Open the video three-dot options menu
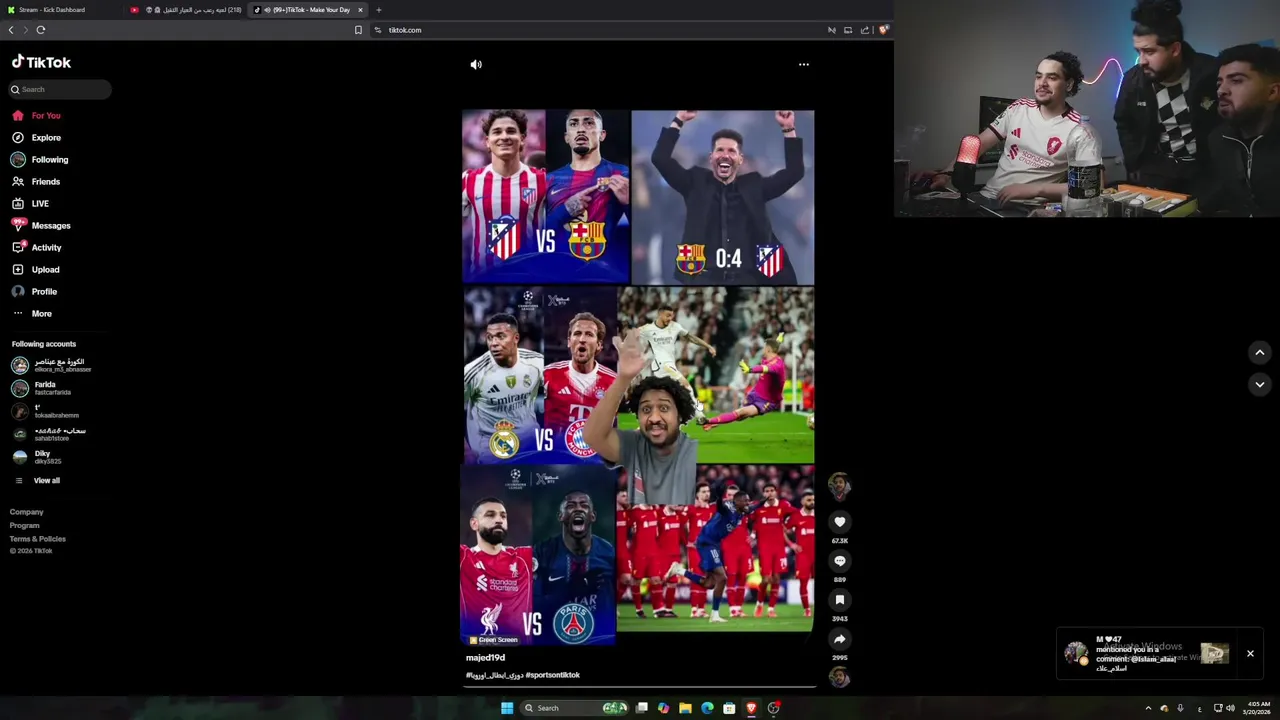The width and height of the screenshot is (1280, 720). [x=803, y=64]
